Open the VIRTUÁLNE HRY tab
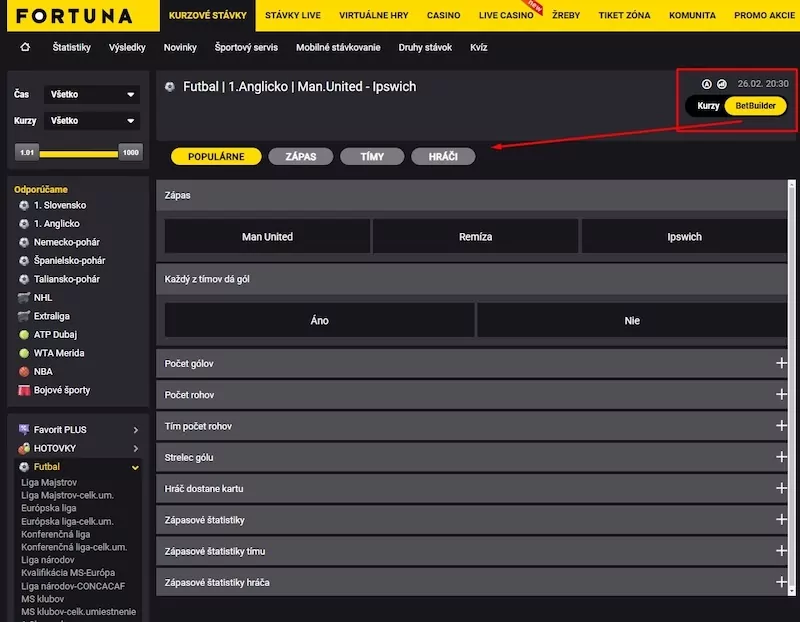 pyautogui.click(x=373, y=15)
